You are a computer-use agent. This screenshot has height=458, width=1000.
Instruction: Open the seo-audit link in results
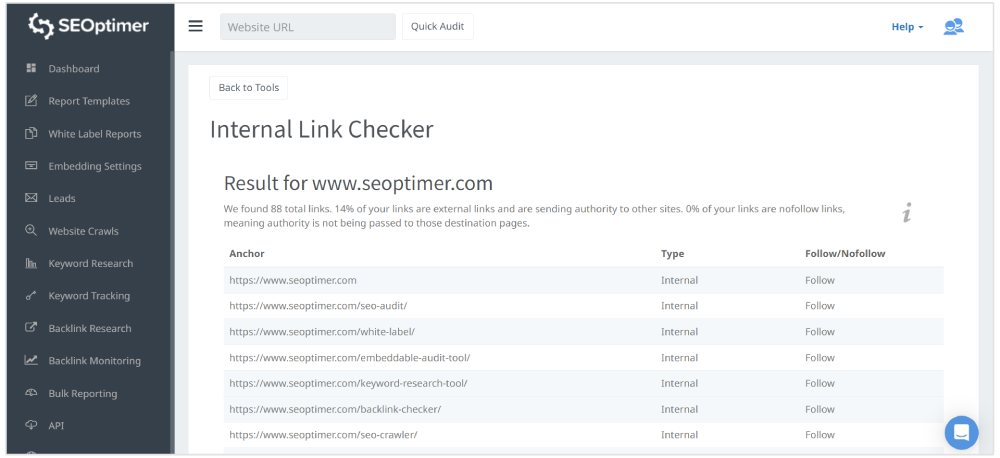[x=318, y=306]
